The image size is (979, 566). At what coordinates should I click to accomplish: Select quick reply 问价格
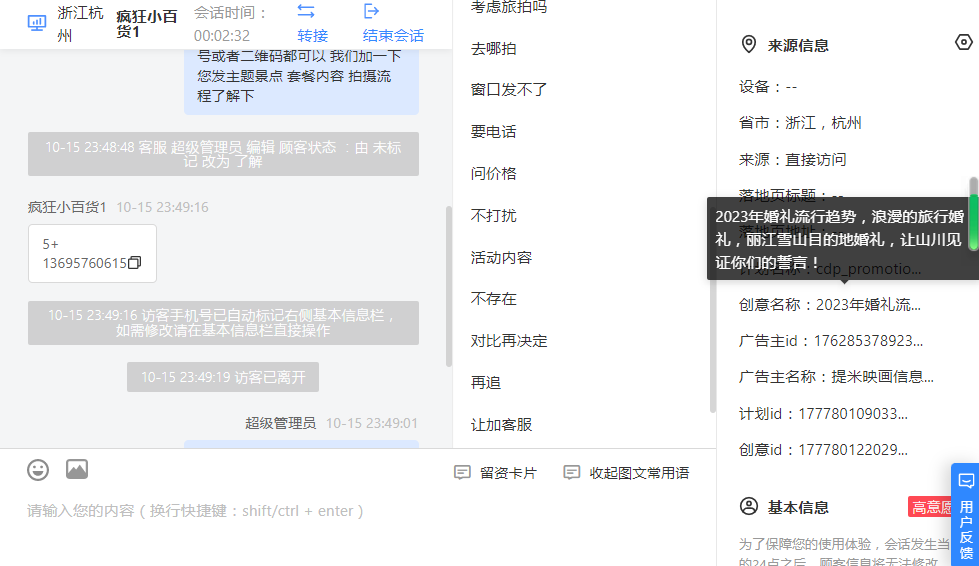pyautogui.click(x=493, y=173)
